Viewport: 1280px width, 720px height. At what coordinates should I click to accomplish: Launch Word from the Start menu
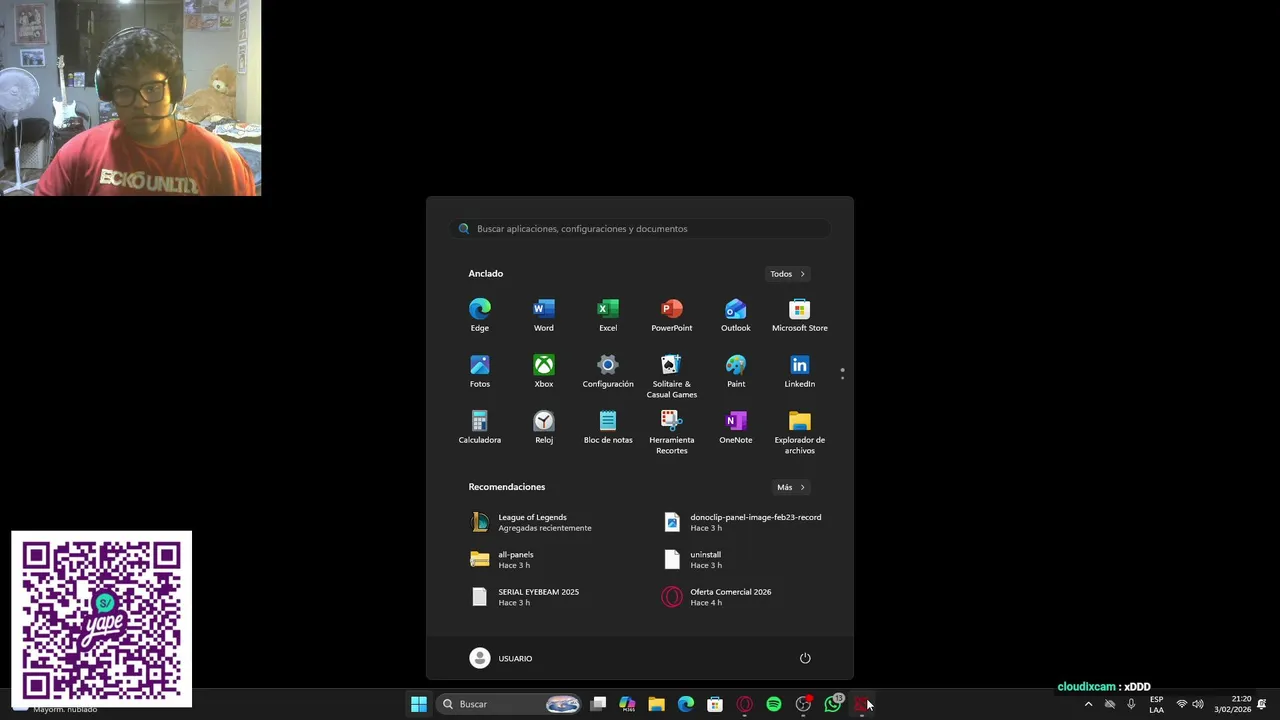click(544, 315)
